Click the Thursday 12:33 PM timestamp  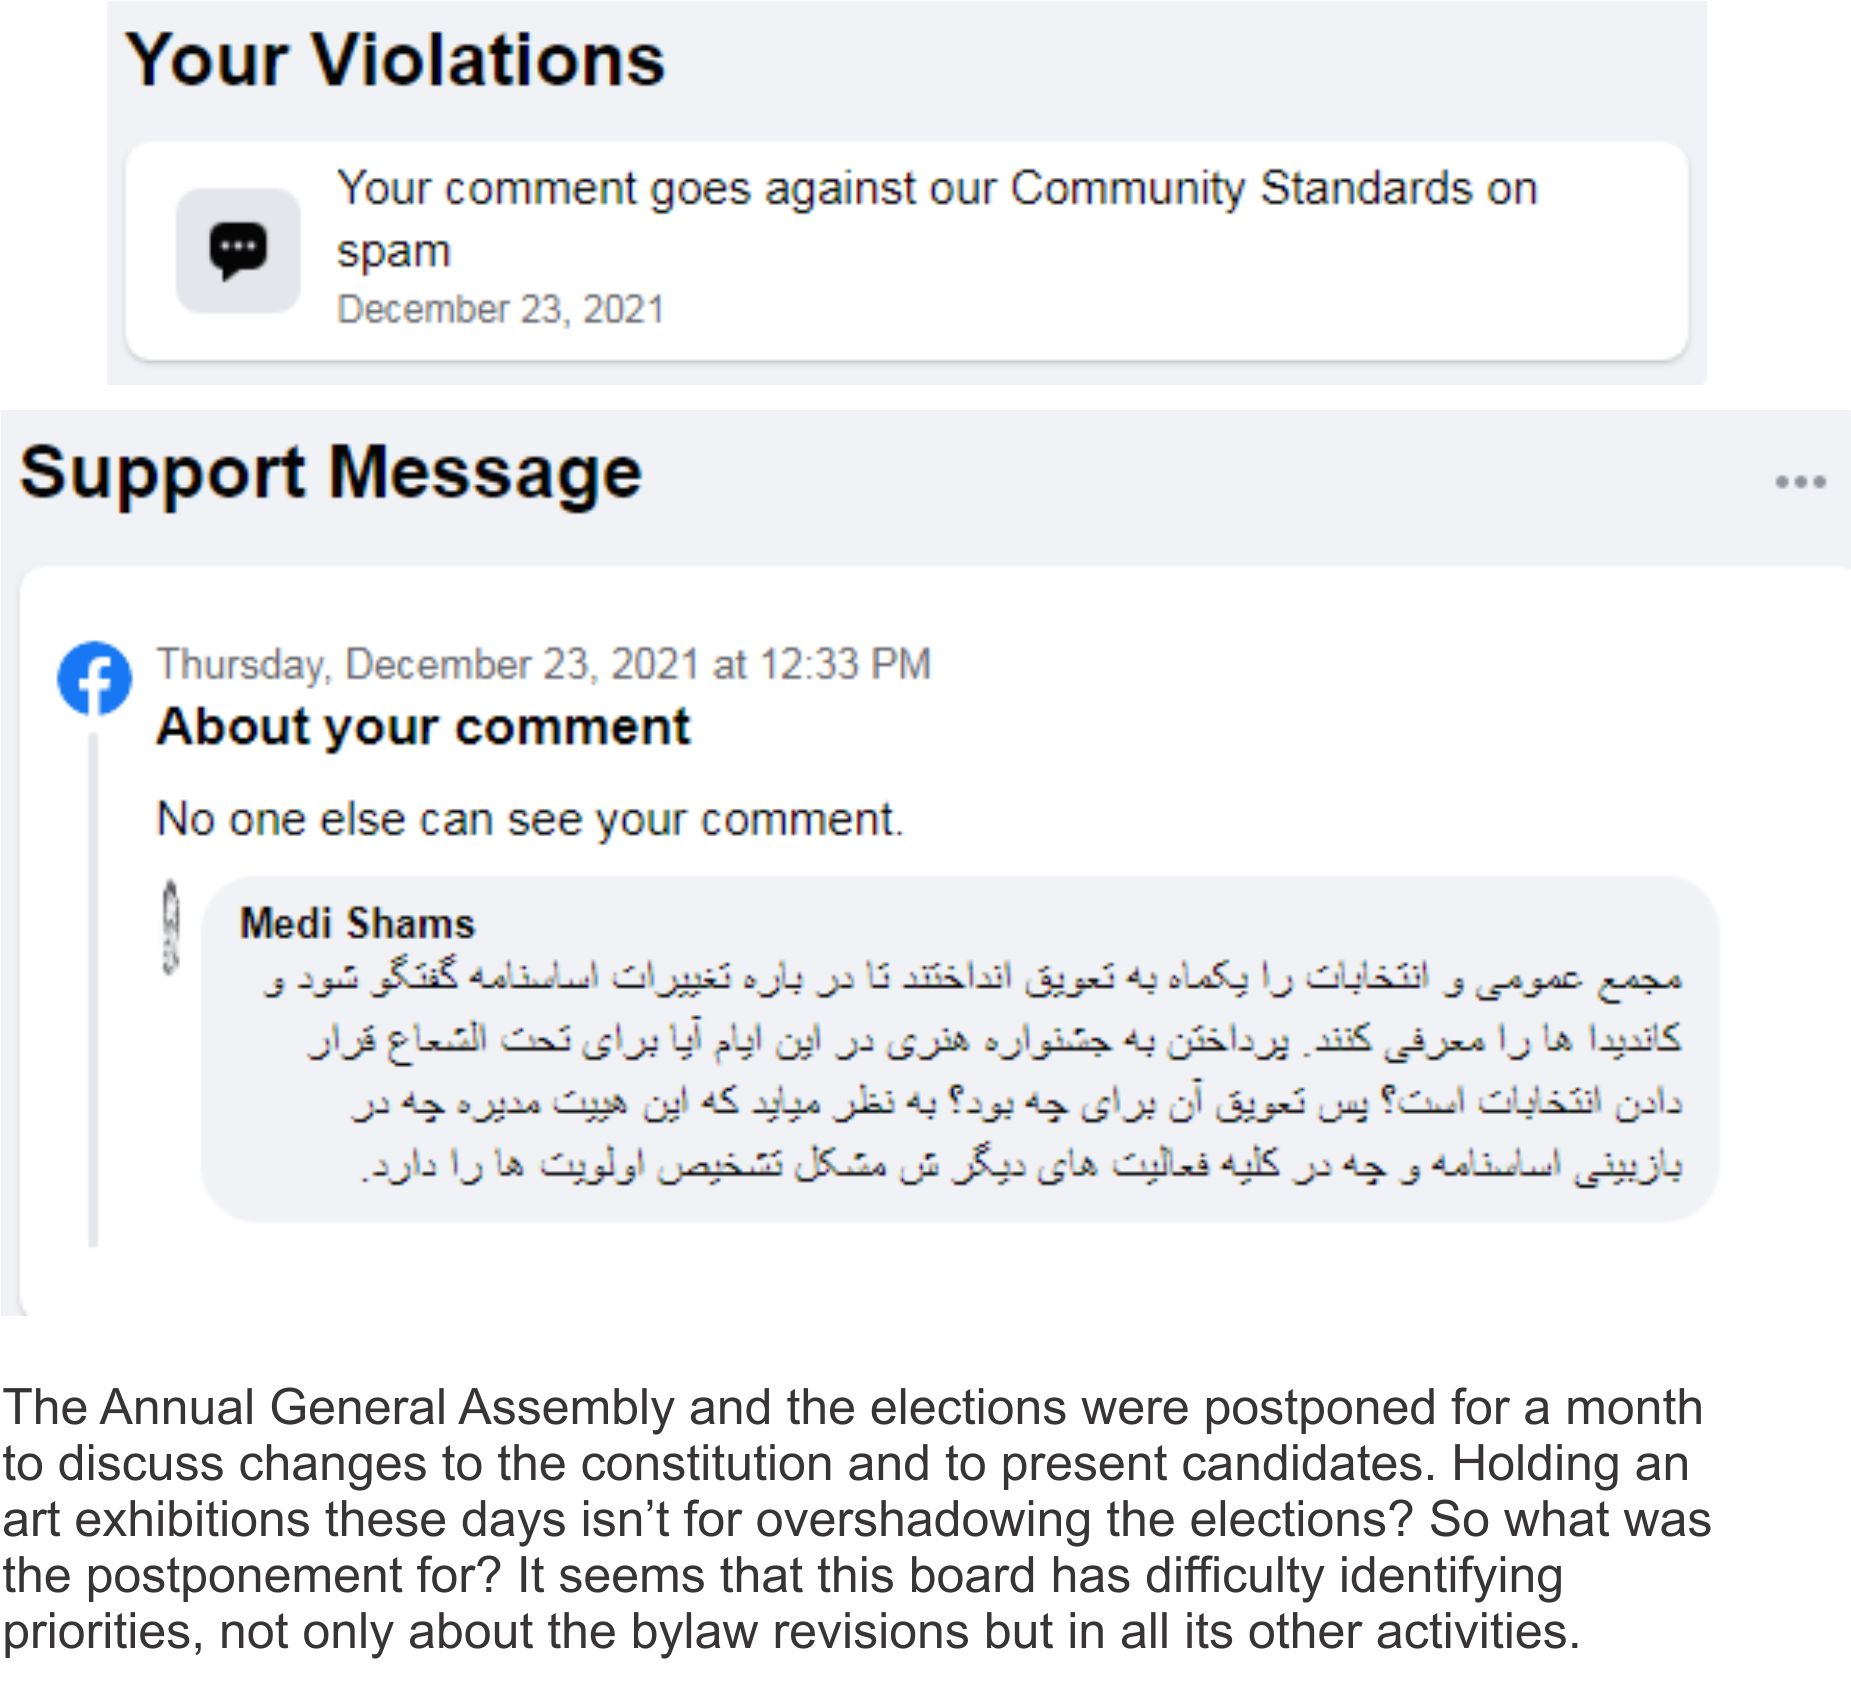pos(543,665)
